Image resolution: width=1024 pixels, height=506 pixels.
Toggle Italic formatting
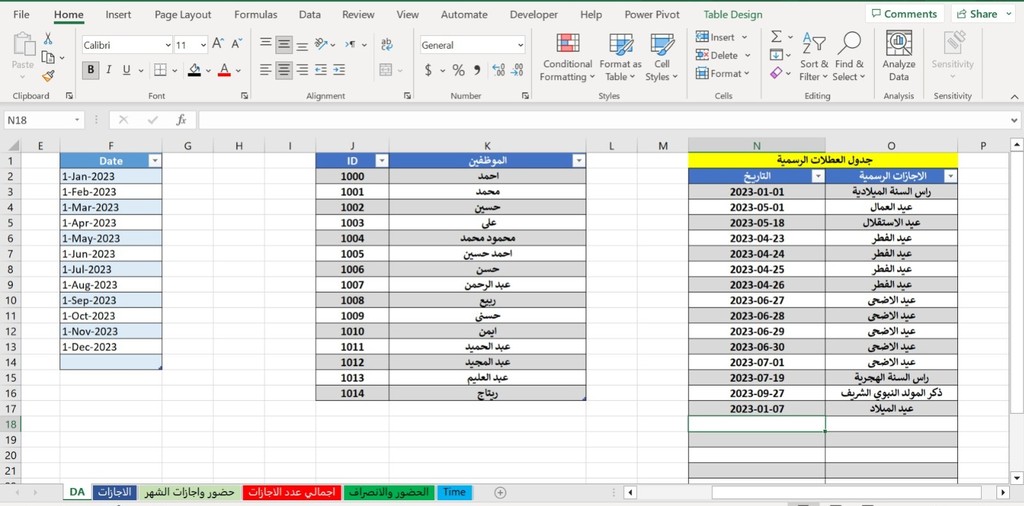point(108,70)
